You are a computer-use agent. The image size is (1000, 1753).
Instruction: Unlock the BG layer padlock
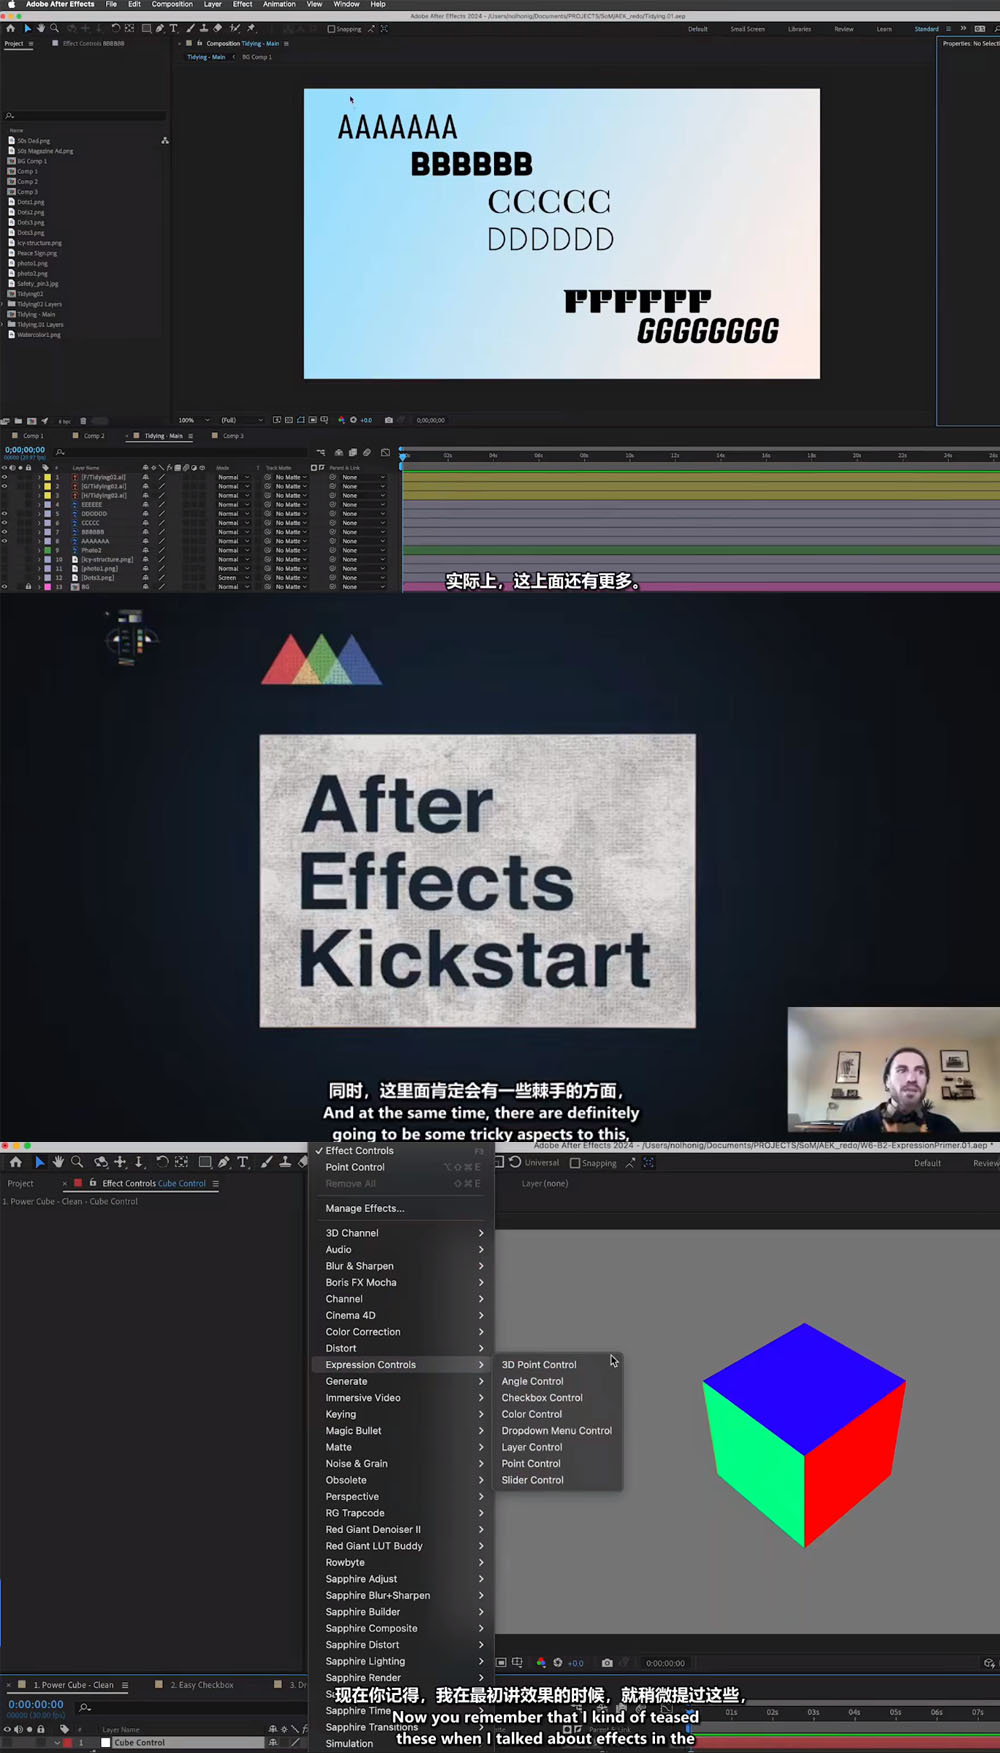click(28, 586)
